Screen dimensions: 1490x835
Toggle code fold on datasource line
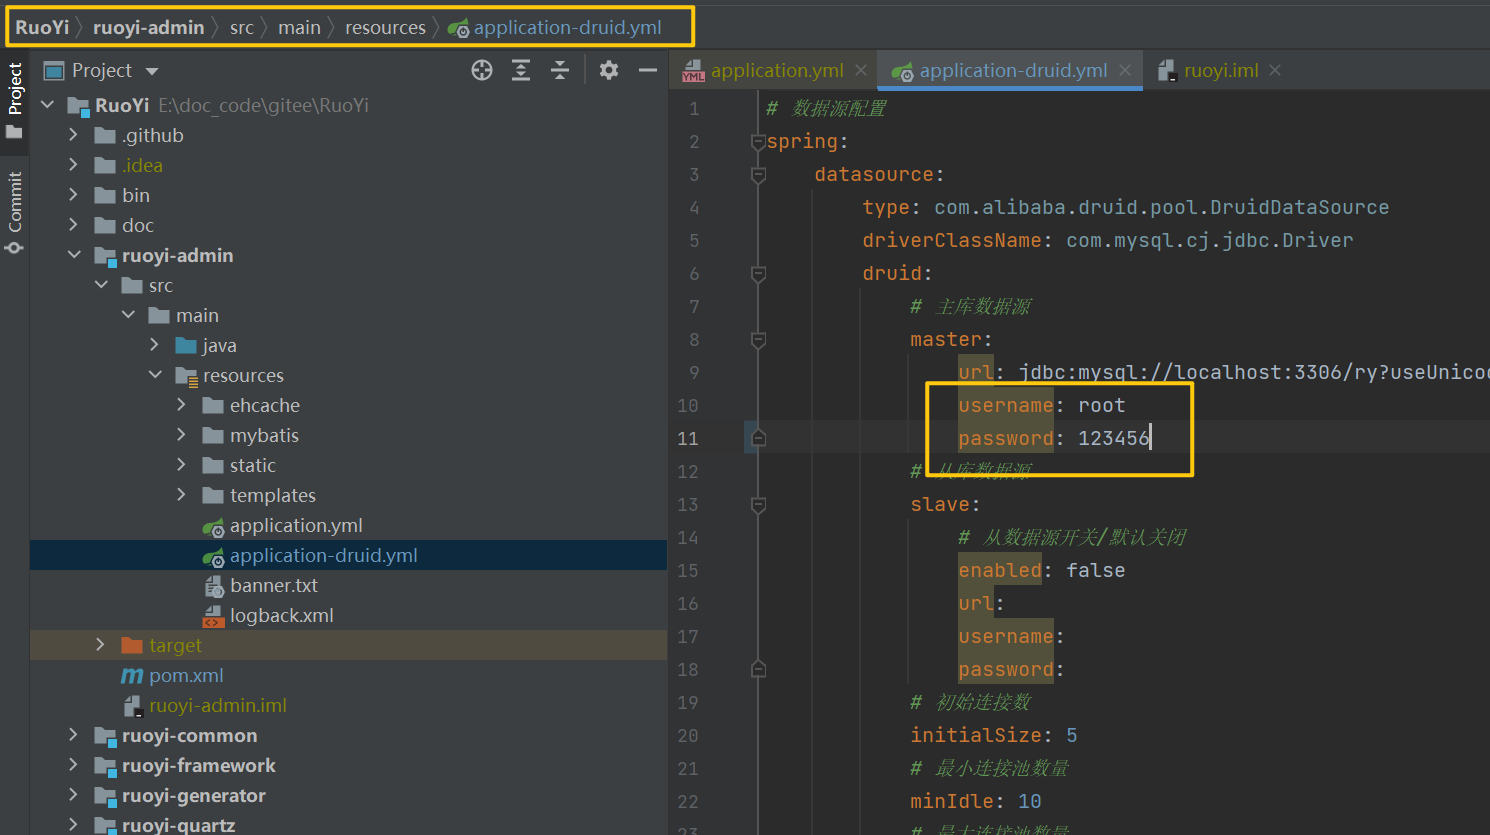[x=758, y=175]
